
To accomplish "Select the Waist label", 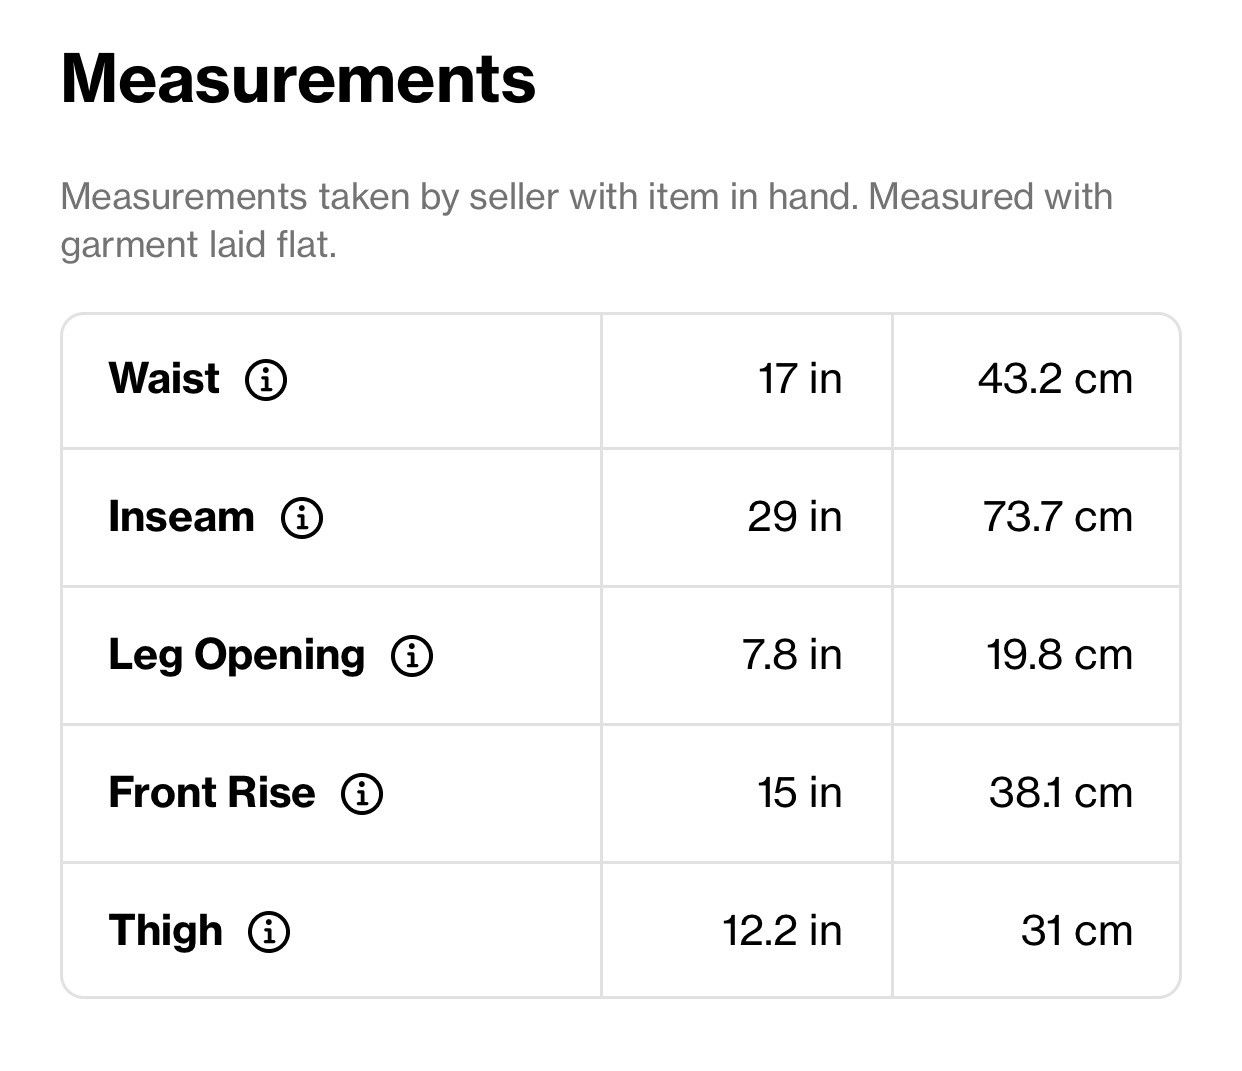I will pos(164,379).
